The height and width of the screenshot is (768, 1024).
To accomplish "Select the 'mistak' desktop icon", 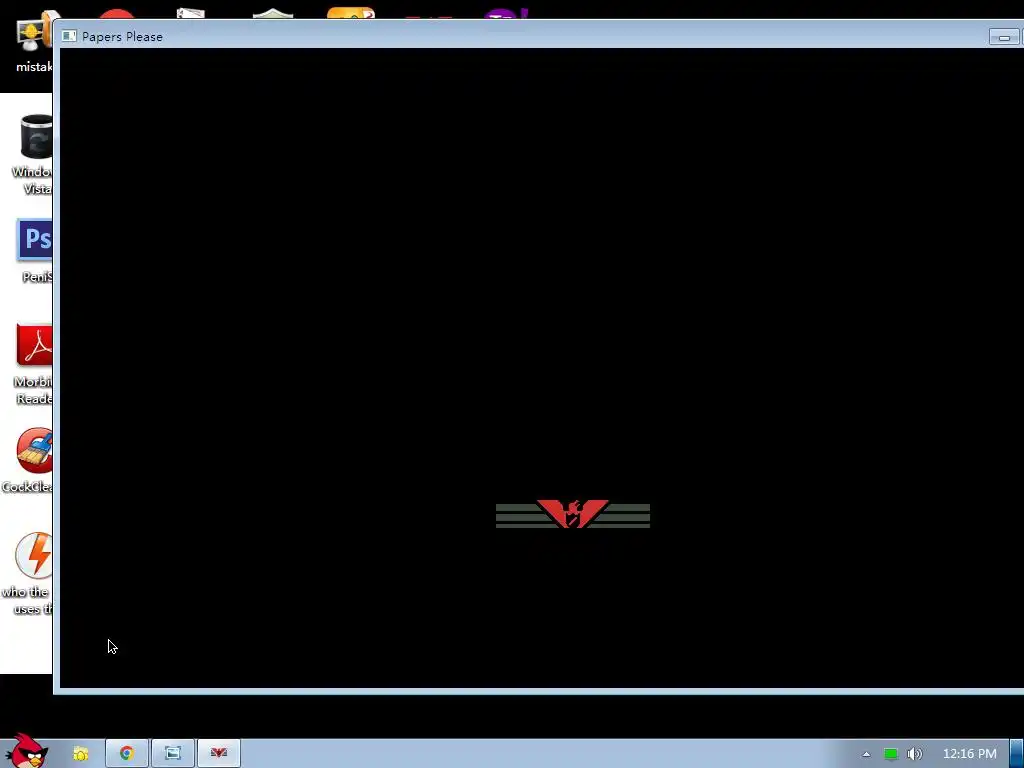I will pyautogui.click(x=33, y=43).
